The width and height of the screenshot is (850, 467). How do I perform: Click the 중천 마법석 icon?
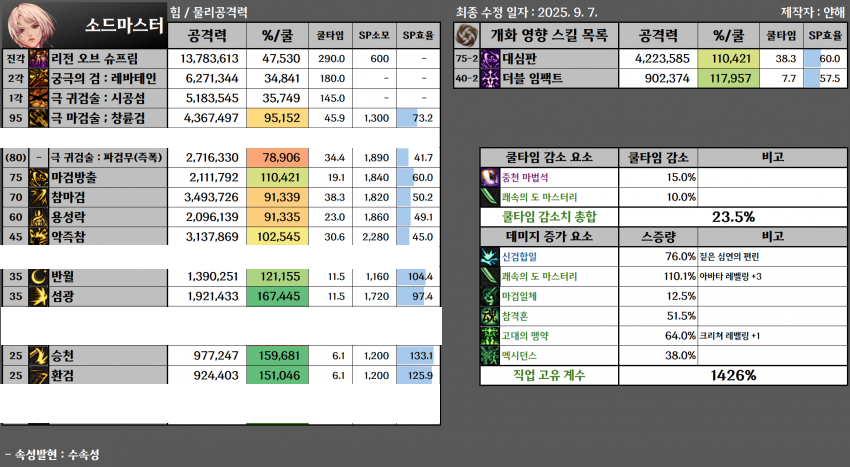tap(490, 178)
